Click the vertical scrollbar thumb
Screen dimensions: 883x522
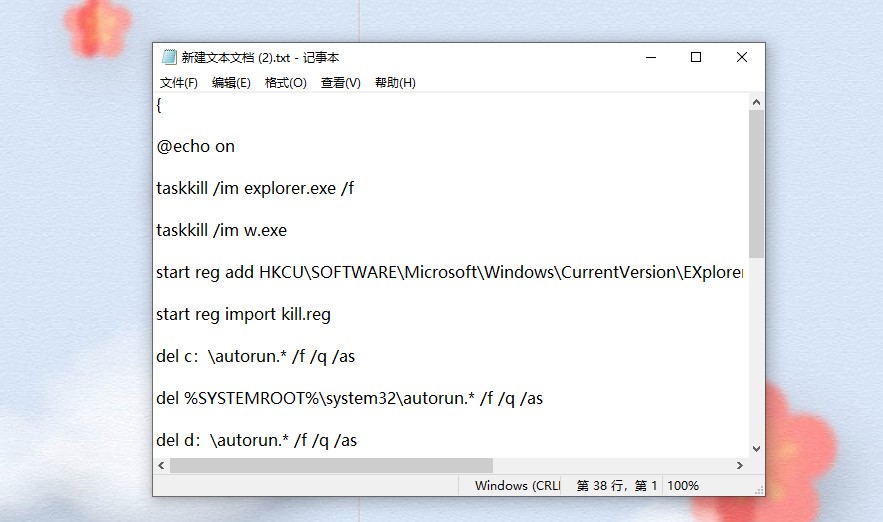click(x=756, y=184)
